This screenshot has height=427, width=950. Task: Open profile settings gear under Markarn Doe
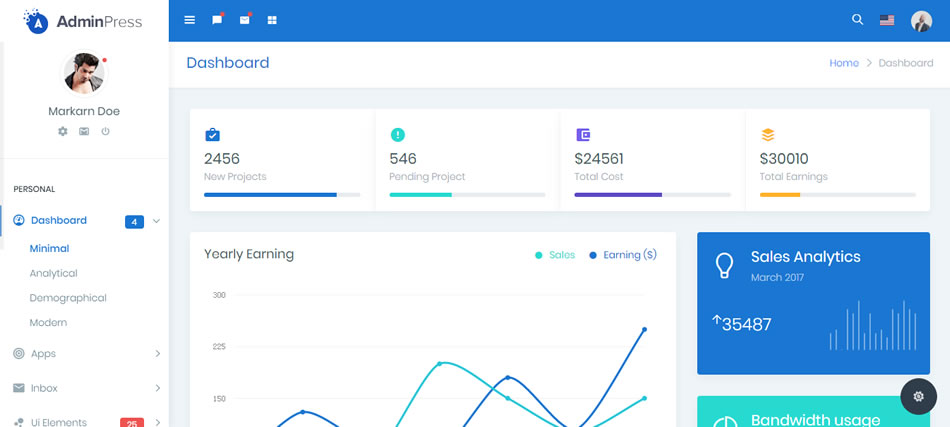pos(63,131)
